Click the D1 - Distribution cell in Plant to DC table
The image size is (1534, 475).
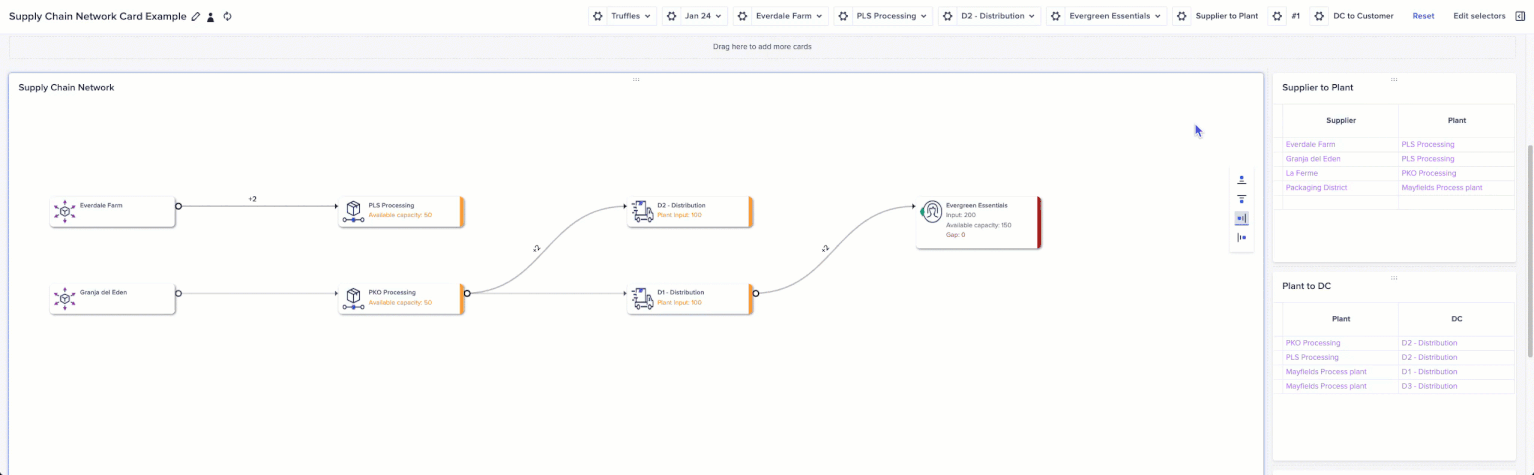tap(1457, 372)
